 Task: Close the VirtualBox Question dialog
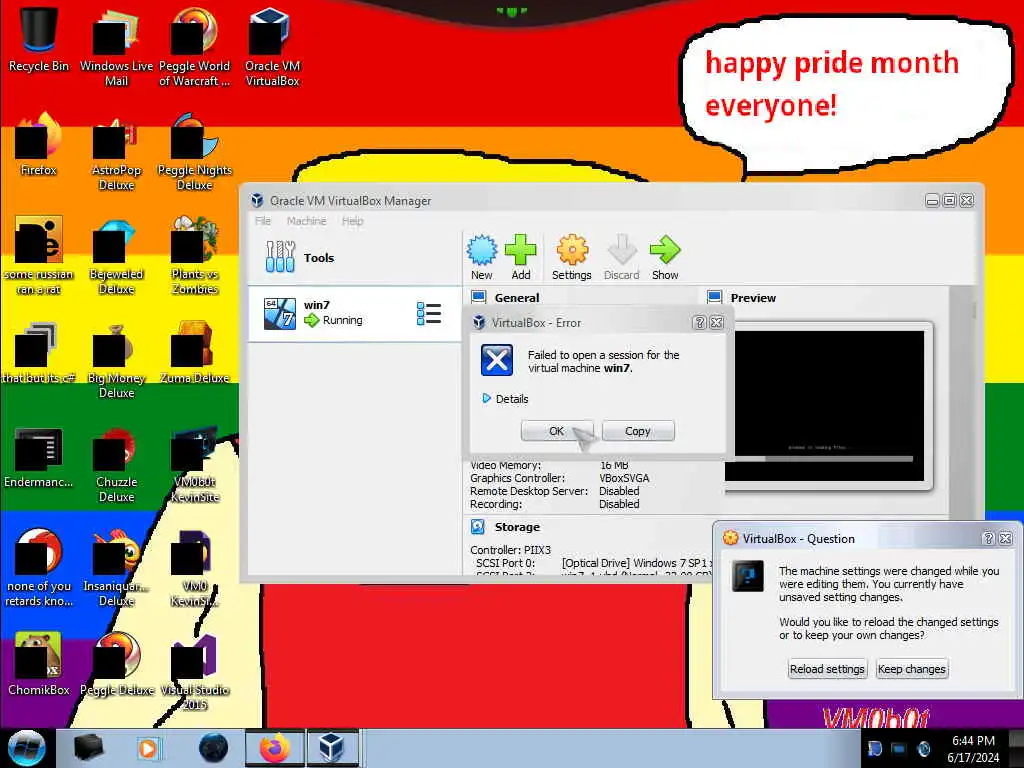click(1006, 538)
